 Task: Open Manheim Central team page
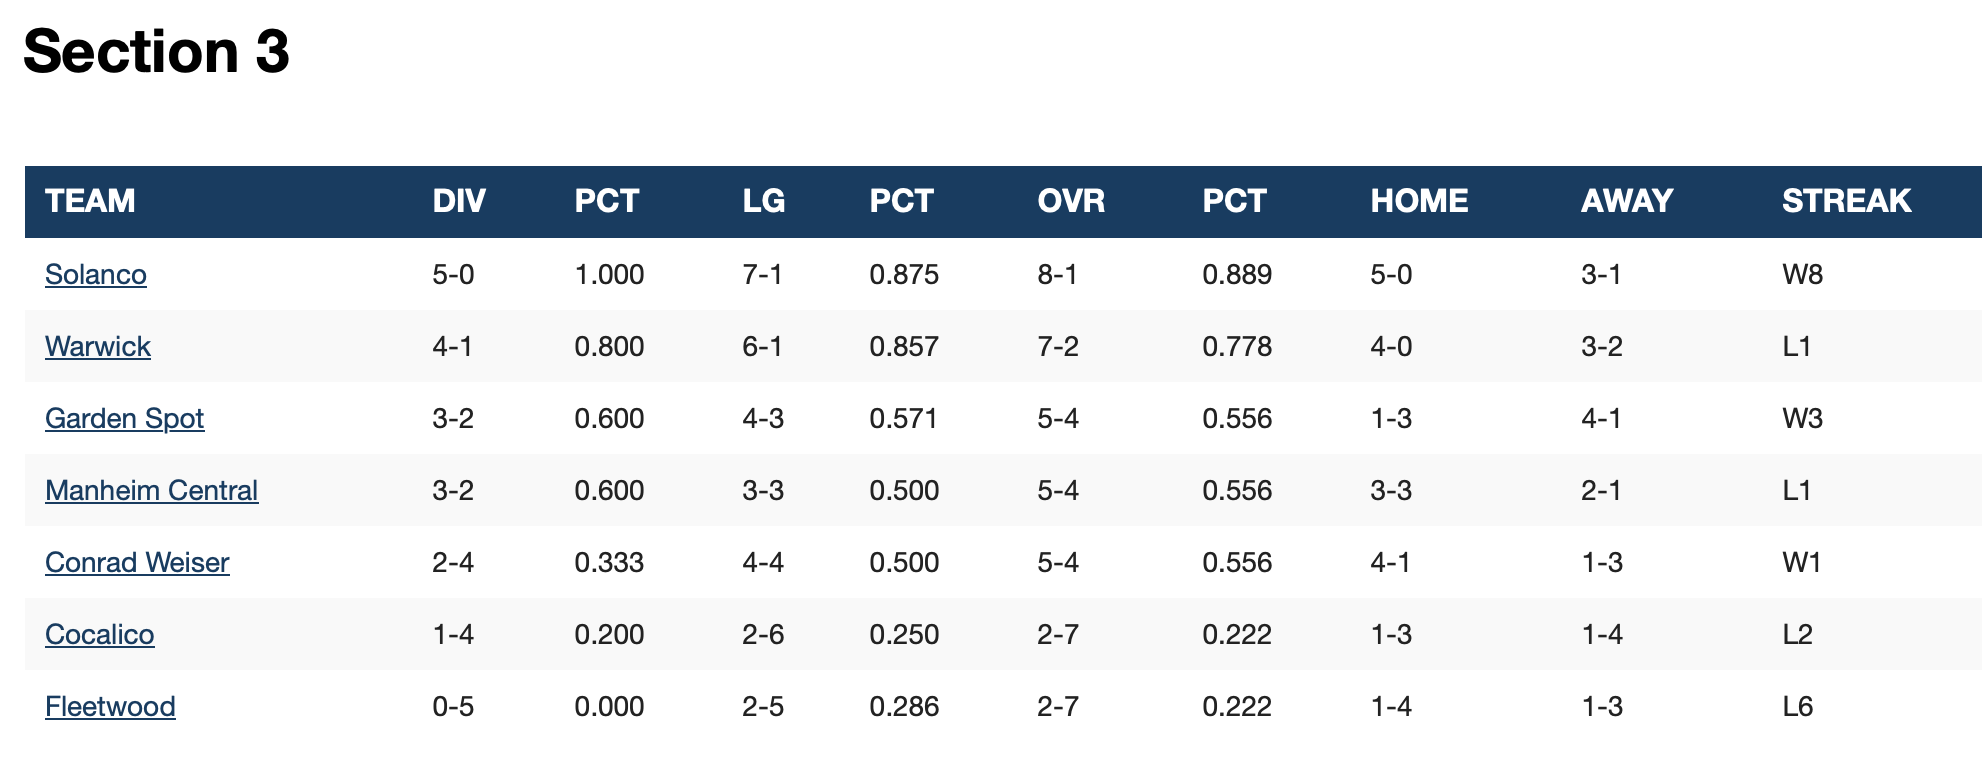[151, 490]
